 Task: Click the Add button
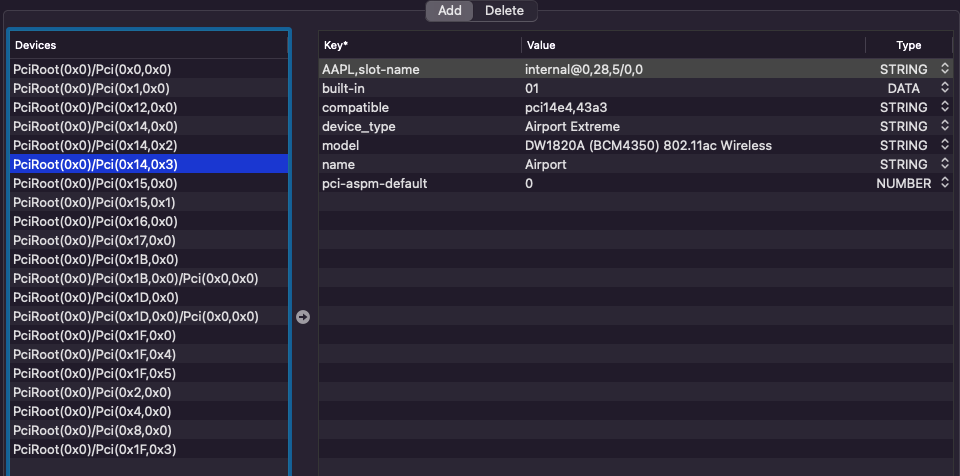tap(449, 11)
